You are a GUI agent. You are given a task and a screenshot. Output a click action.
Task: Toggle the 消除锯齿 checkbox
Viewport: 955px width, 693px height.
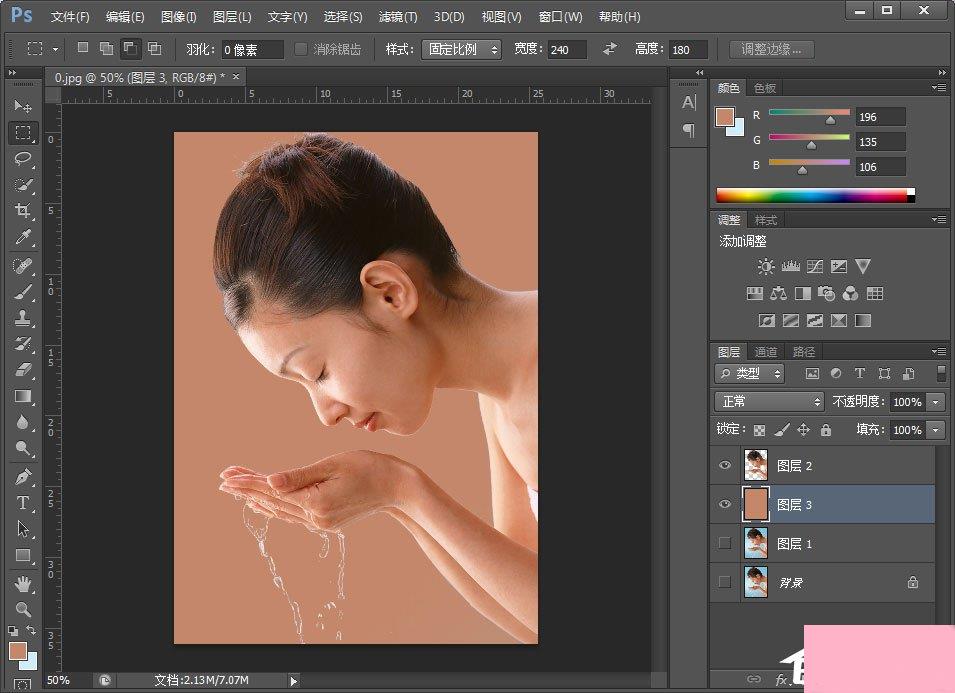pos(301,49)
